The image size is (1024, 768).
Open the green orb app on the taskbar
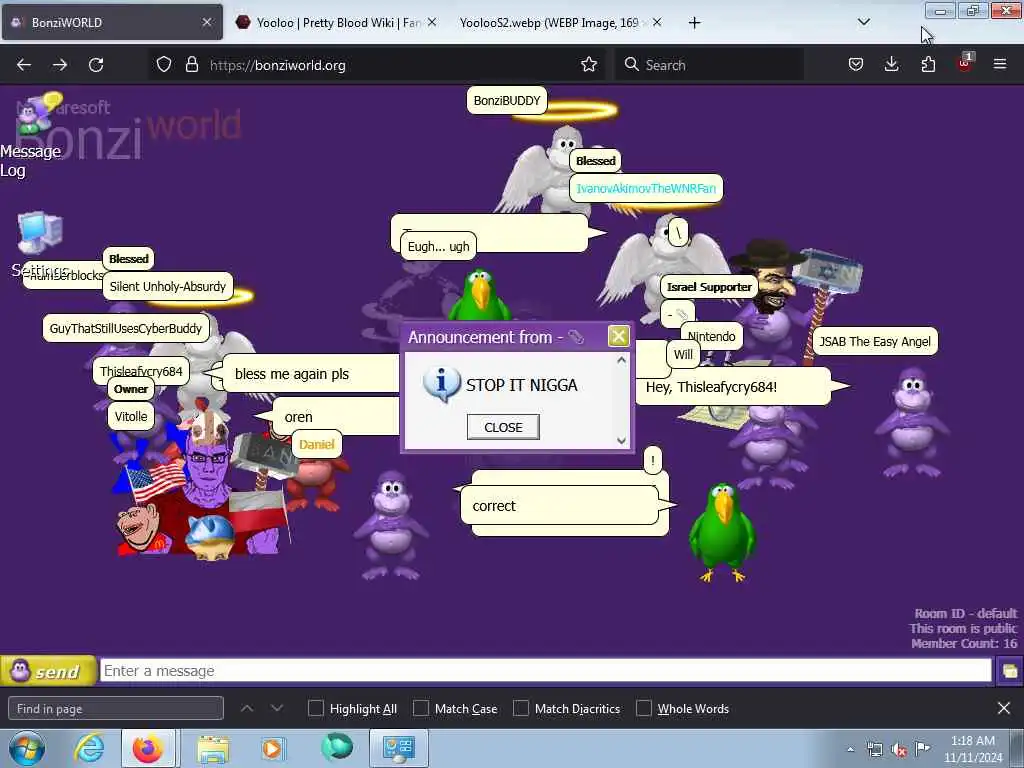337,747
